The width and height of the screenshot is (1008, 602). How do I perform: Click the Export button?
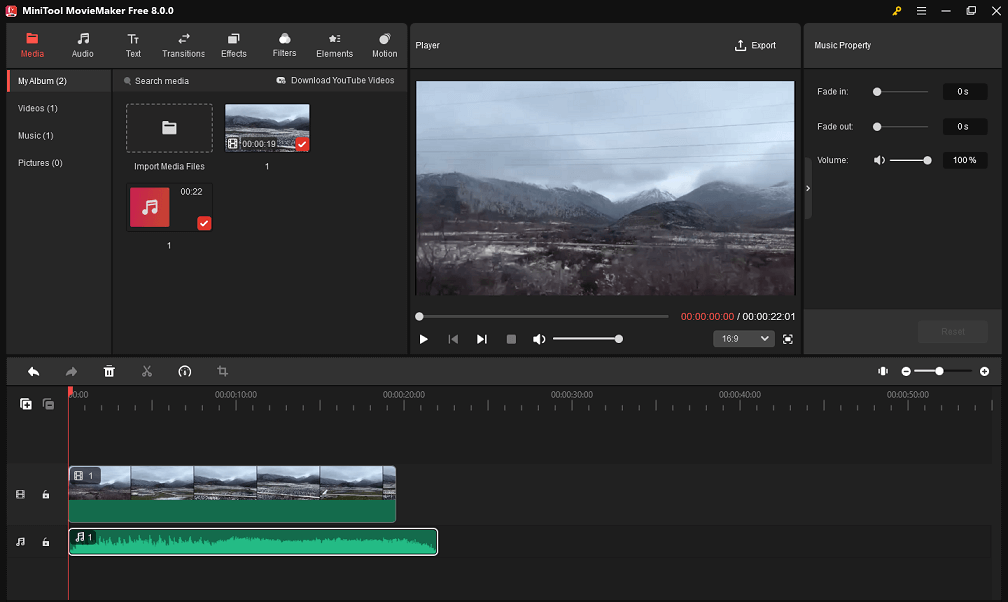tap(755, 46)
